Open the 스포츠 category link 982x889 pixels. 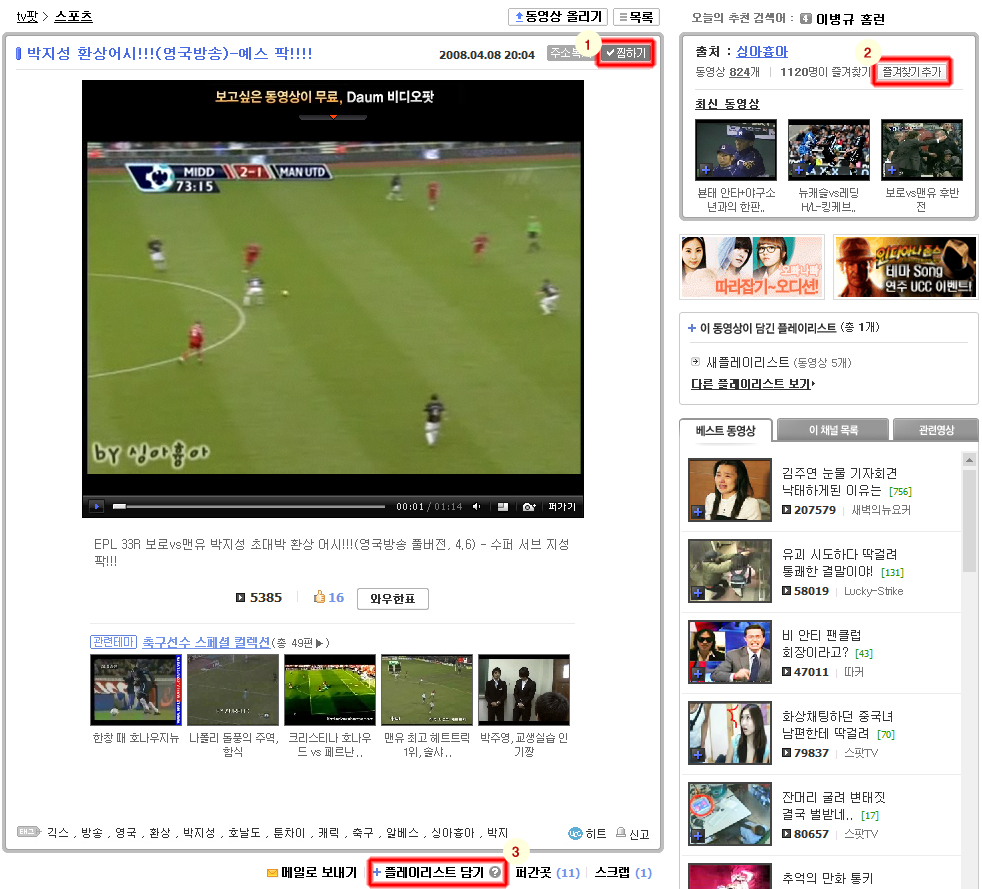coord(73,16)
